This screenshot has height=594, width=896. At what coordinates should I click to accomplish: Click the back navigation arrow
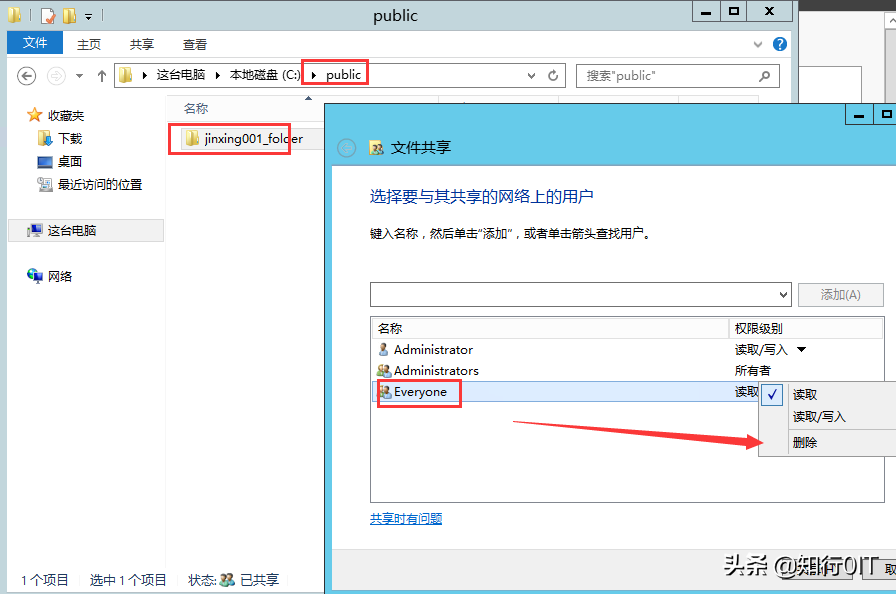[x=25, y=75]
